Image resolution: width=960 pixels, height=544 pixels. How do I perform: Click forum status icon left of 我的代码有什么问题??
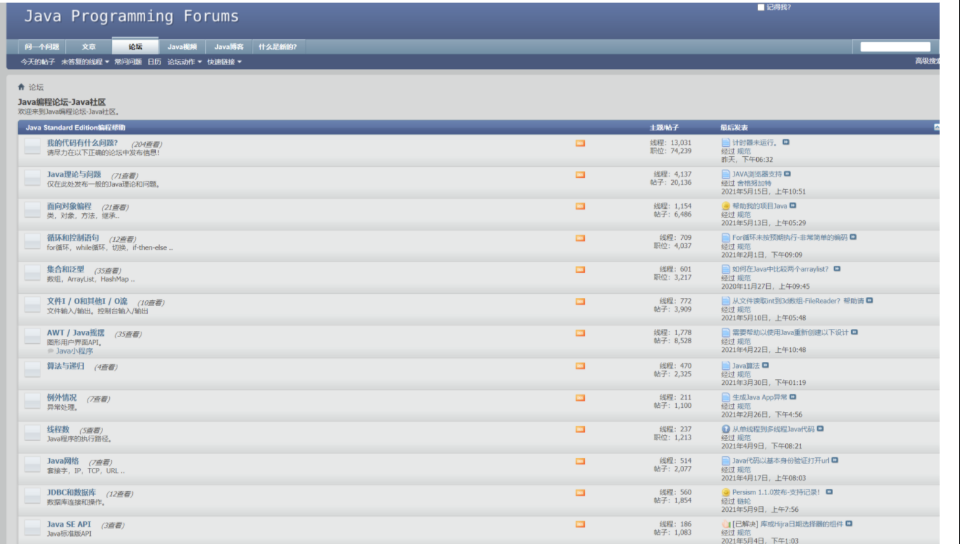[32, 146]
